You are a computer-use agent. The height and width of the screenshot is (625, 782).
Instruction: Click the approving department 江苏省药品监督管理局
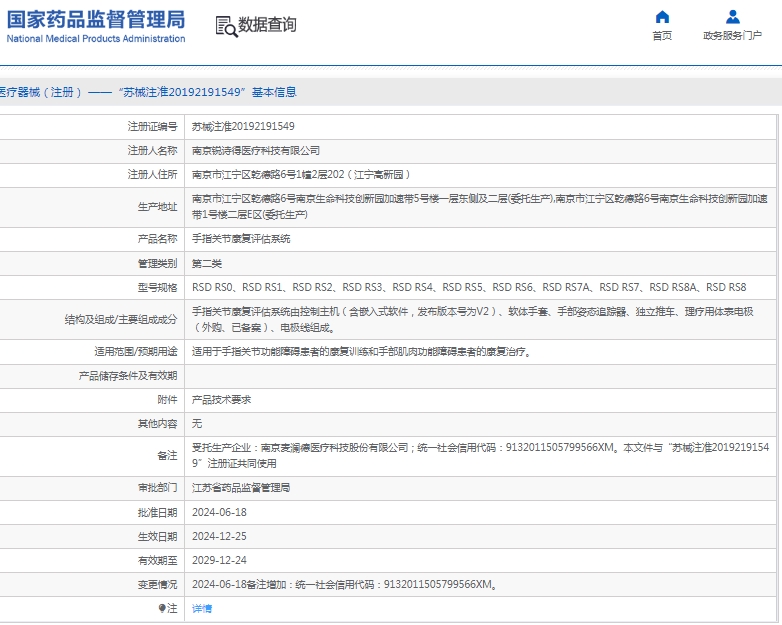(241, 488)
